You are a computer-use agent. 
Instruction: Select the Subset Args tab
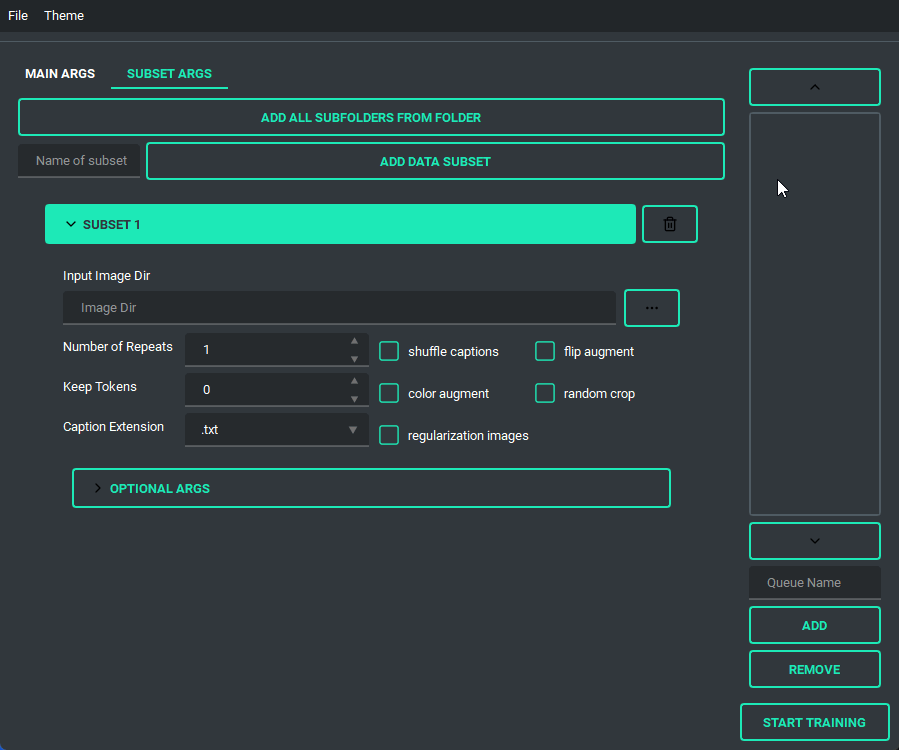pos(169,74)
